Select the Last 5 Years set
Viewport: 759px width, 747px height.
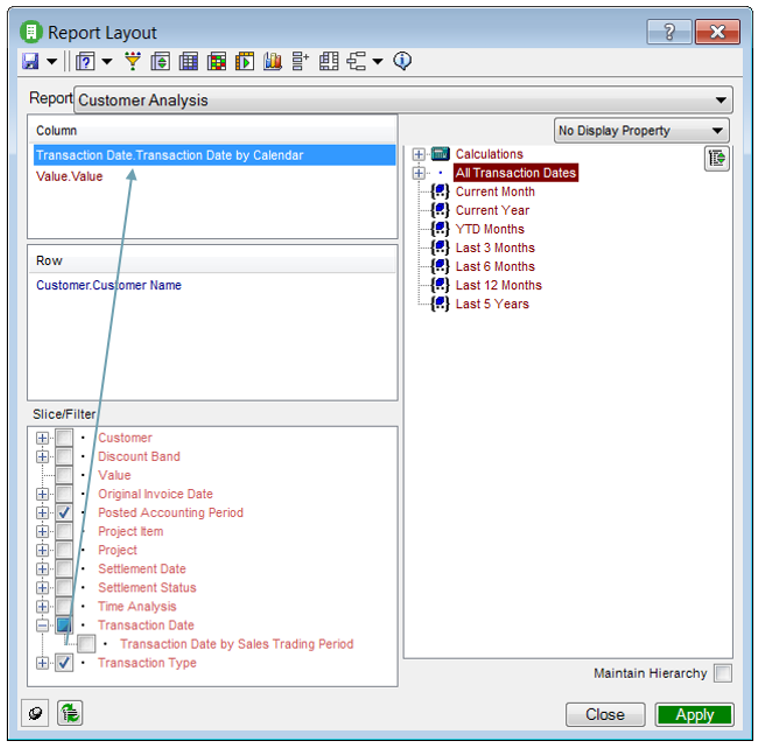492,304
